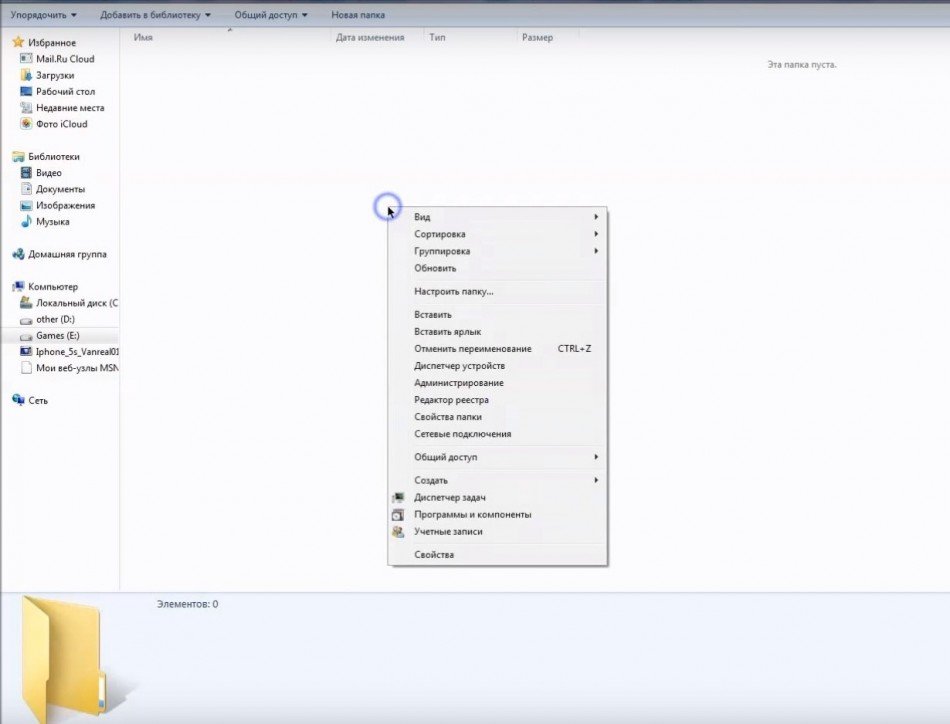Viewport: 950px width, 724px height.
Task: Open the Упорядочить dropdown in toolbar
Action: coord(44,15)
